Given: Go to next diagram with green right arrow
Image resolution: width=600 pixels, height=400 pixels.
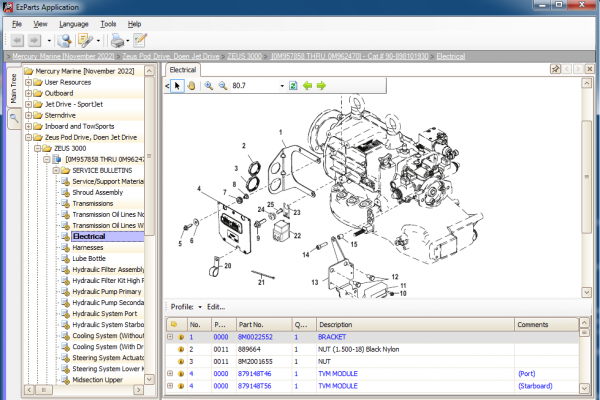Looking at the screenshot, I should (321, 86).
